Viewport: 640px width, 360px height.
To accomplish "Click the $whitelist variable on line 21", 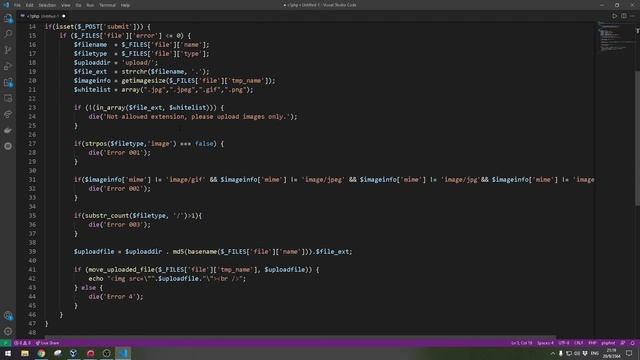I will tap(92, 90).
